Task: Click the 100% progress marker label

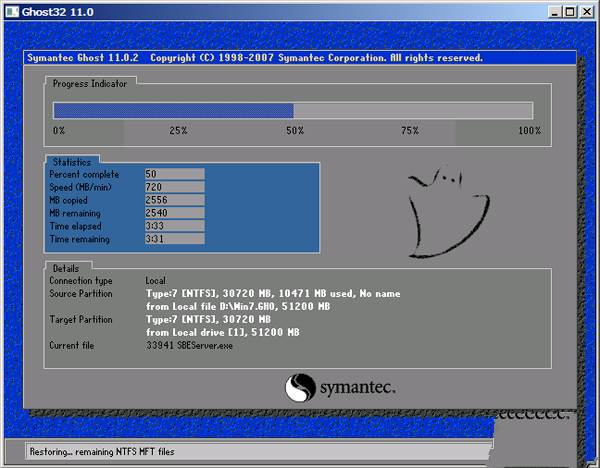Action: [529, 131]
